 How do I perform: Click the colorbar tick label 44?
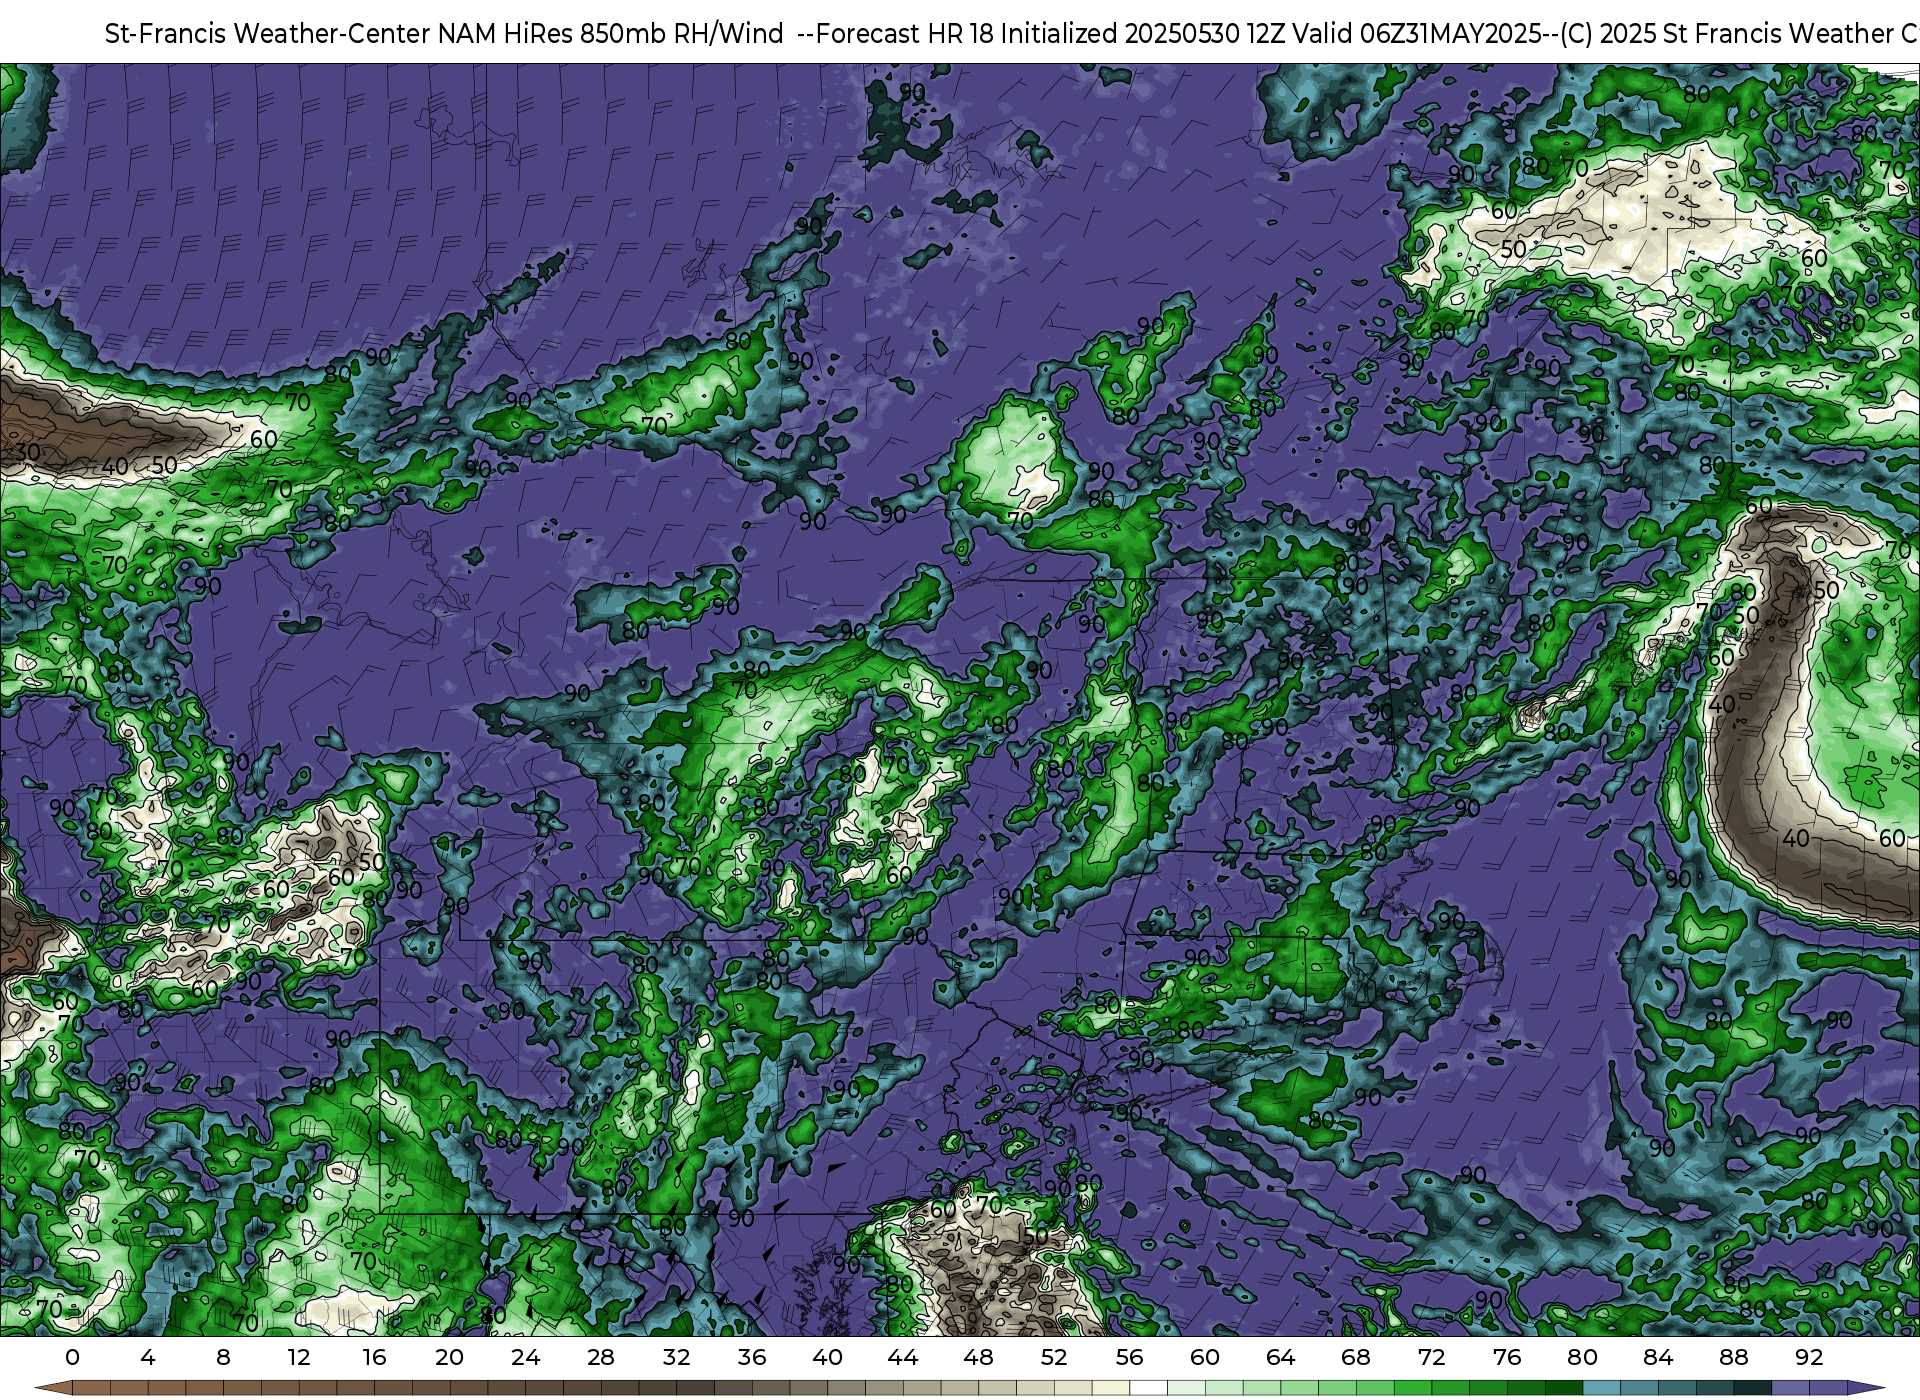pos(903,1357)
